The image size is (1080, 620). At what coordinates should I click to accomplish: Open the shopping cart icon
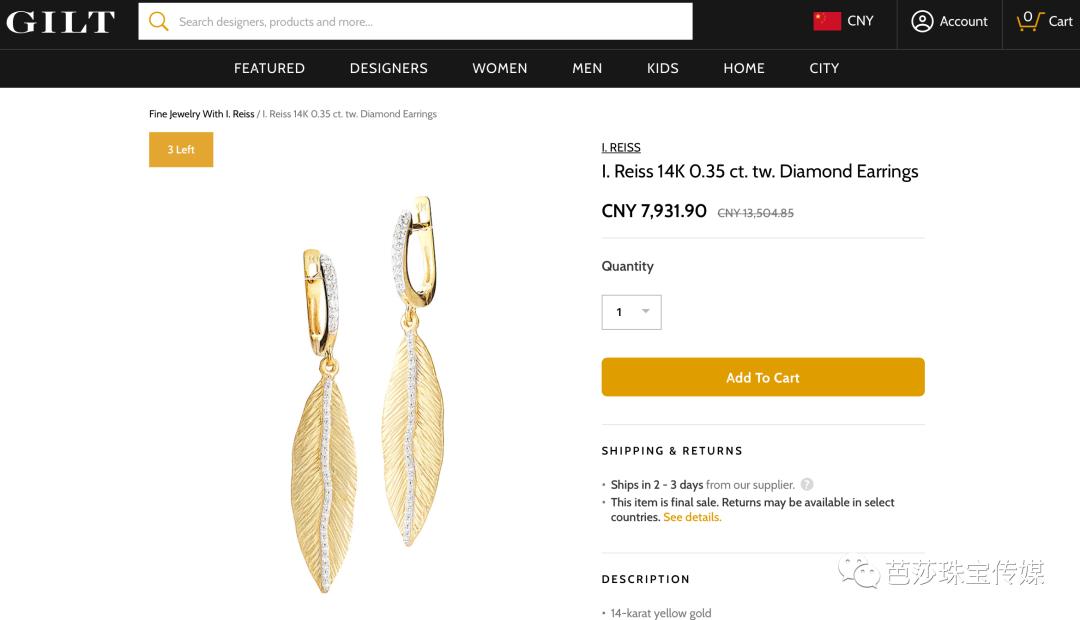(1028, 20)
